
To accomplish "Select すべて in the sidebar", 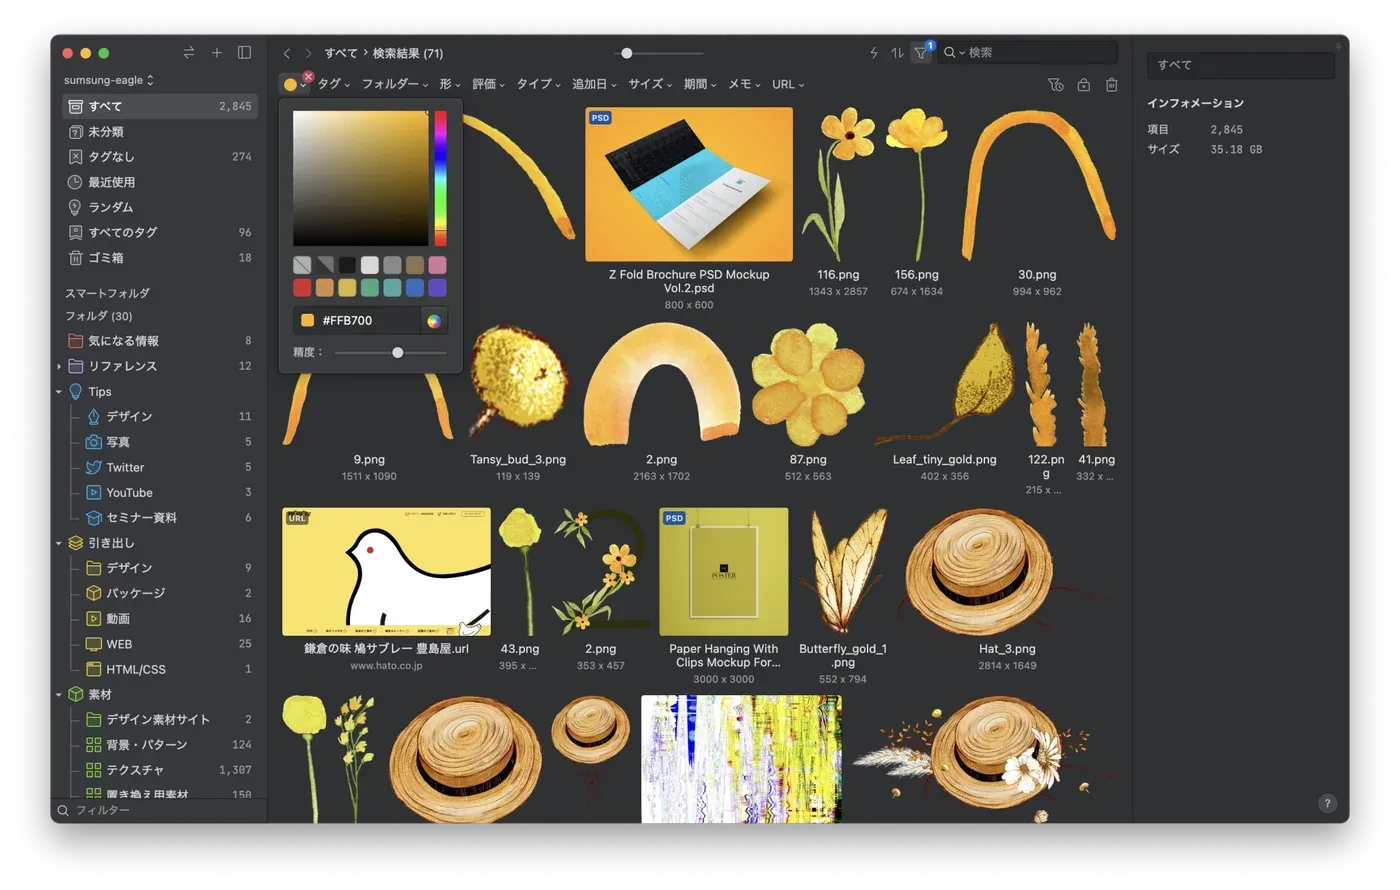I will [160, 106].
